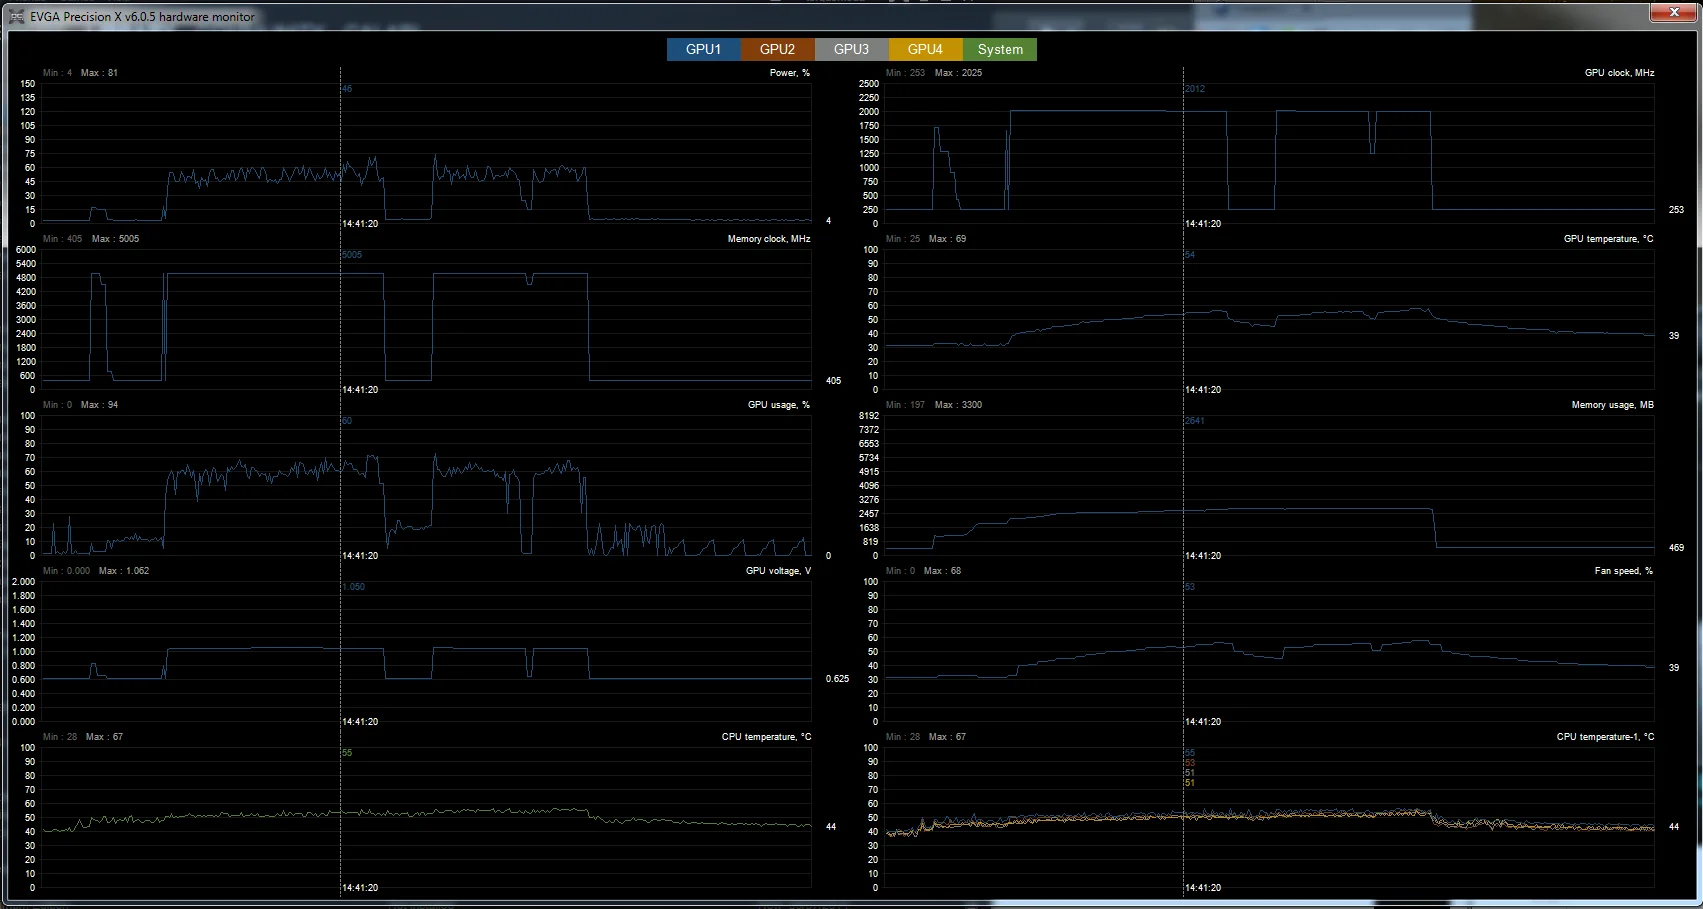Click the Power, % graph title

pos(790,73)
